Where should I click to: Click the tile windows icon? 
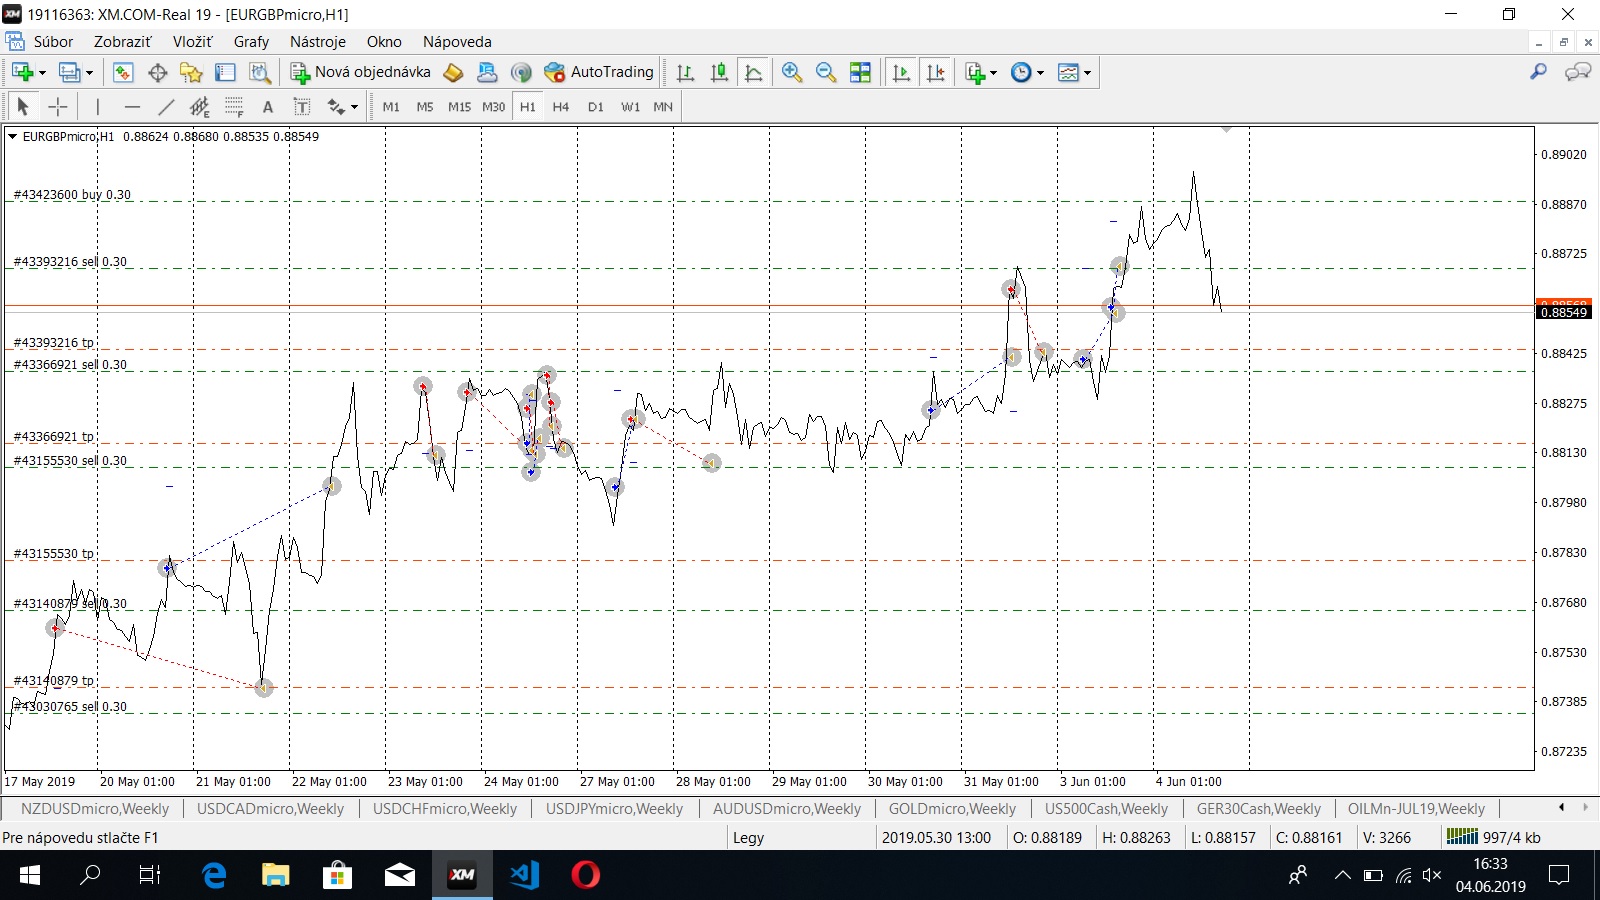coord(860,72)
